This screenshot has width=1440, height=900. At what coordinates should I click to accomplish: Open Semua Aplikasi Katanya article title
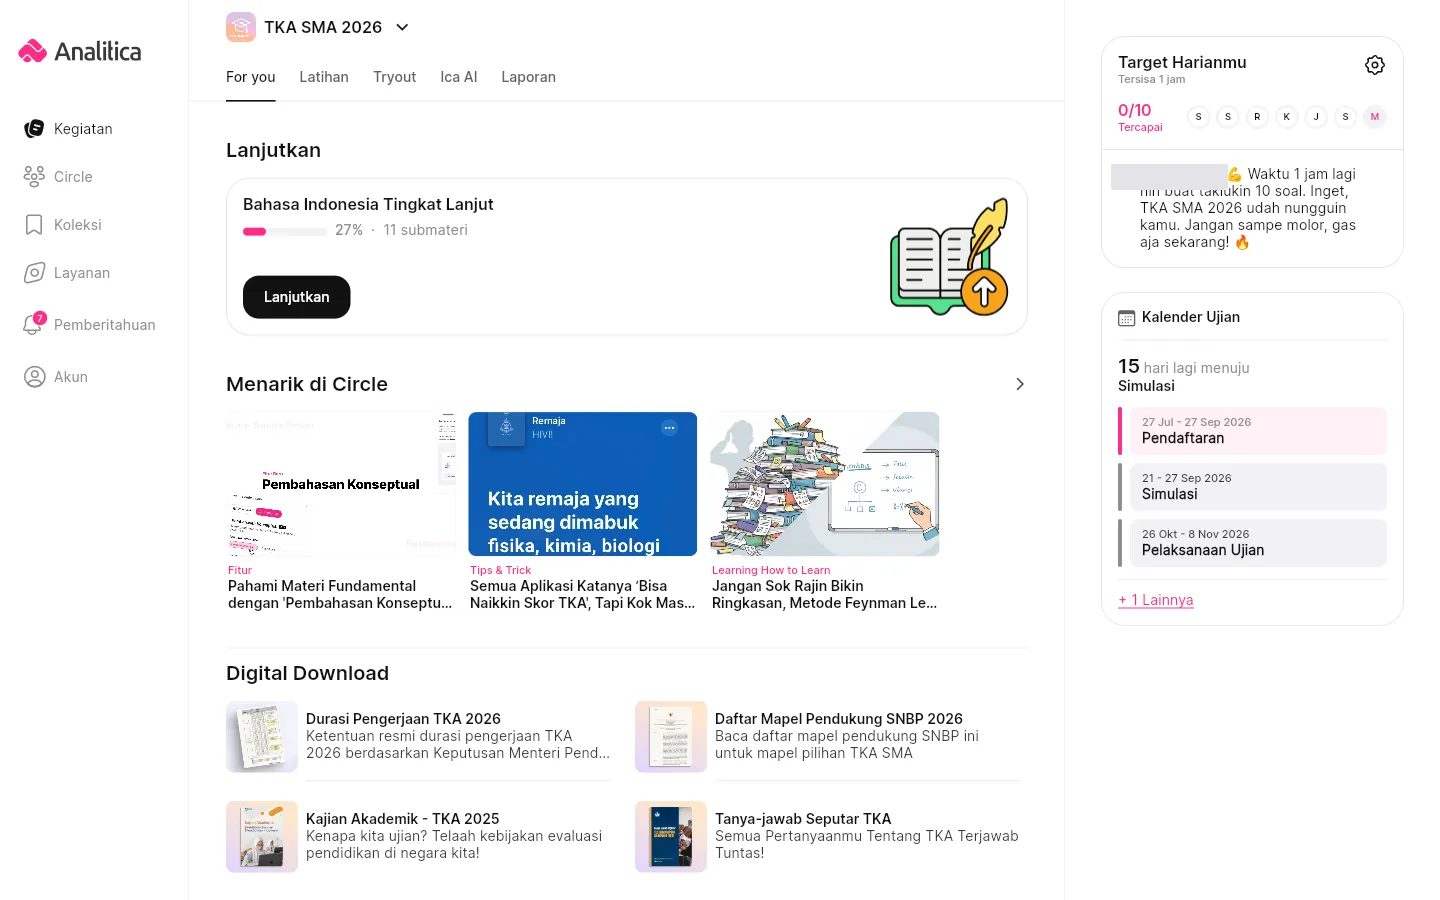point(582,595)
